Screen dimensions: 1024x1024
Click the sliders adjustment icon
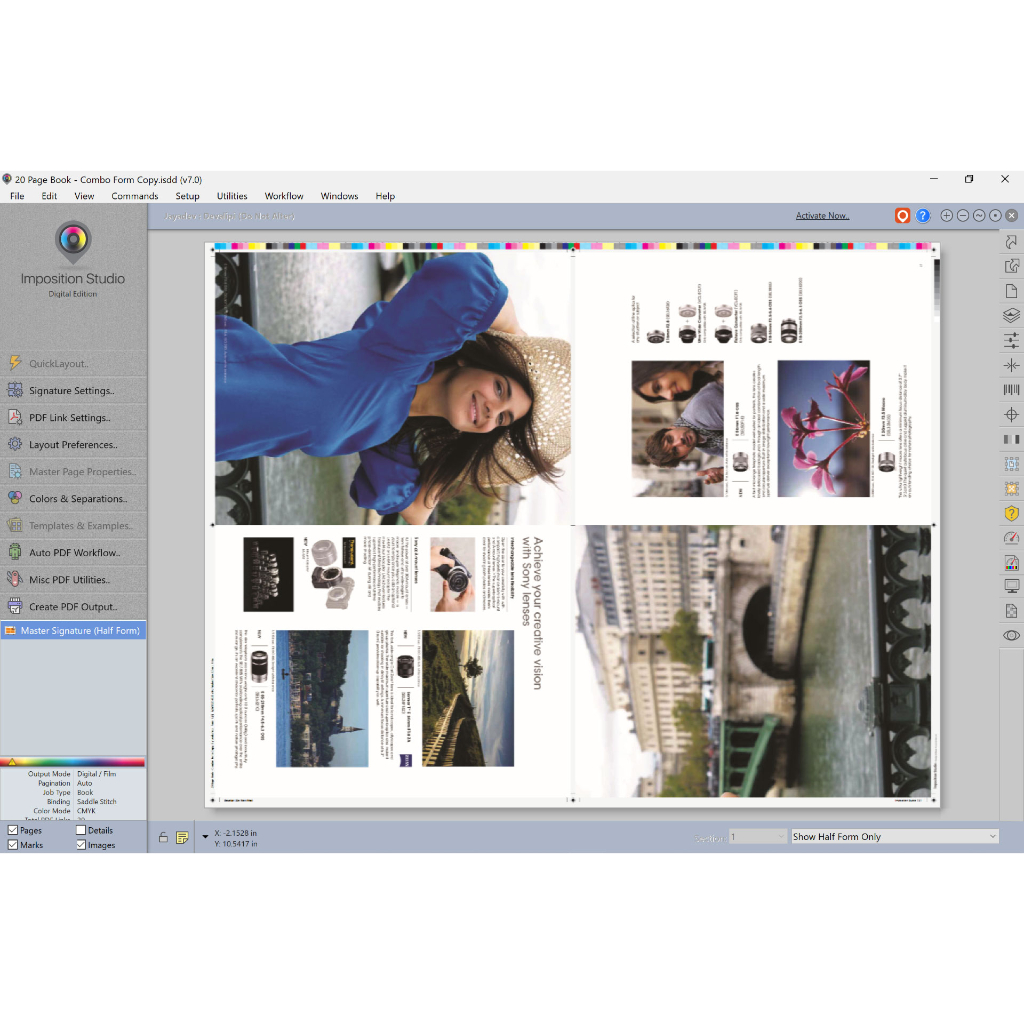point(1011,341)
